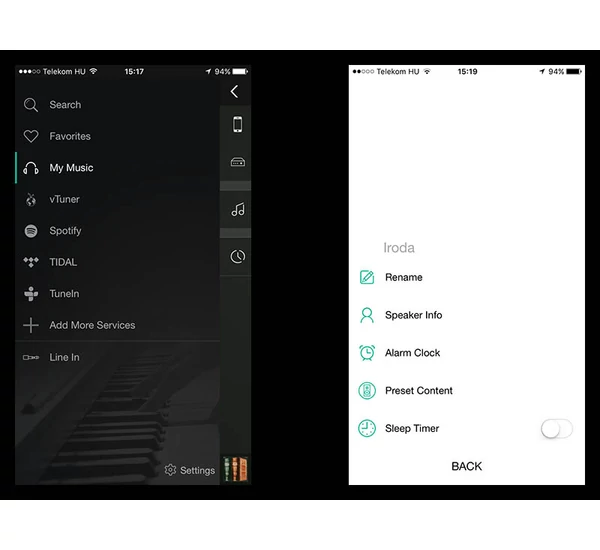The width and height of the screenshot is (600, 550).
Task: Open the vTuner service
Action: coord(64,199)
